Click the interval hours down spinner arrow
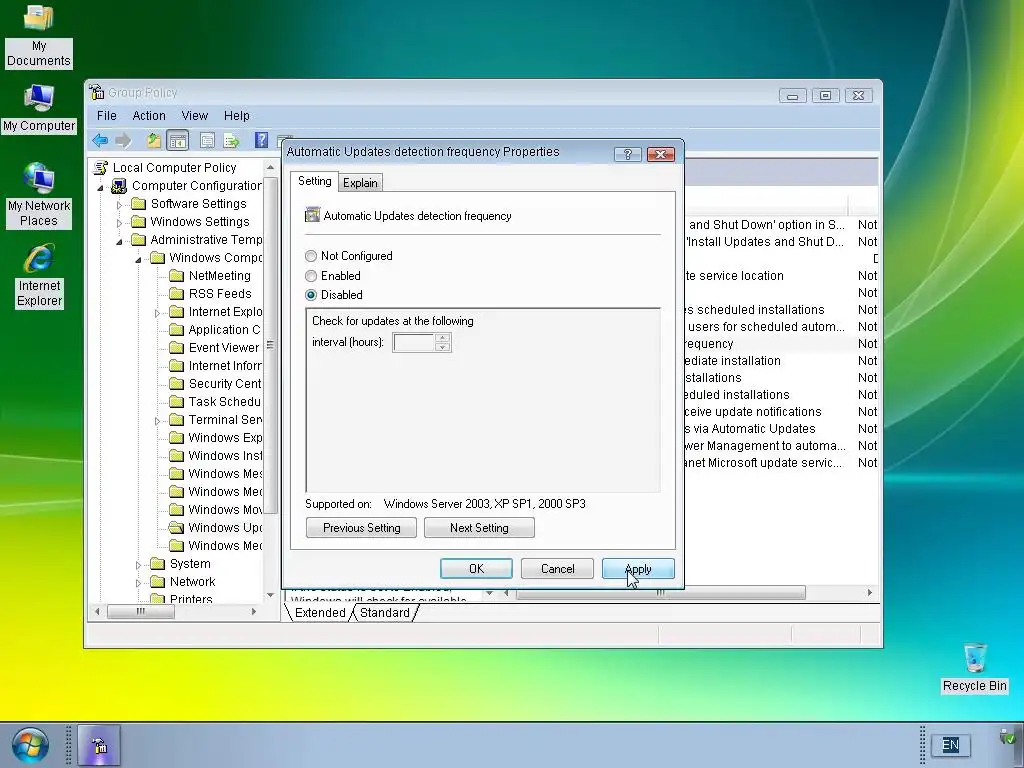The width and height of the screenshot is (1024, 768). (x=443, y=347)
